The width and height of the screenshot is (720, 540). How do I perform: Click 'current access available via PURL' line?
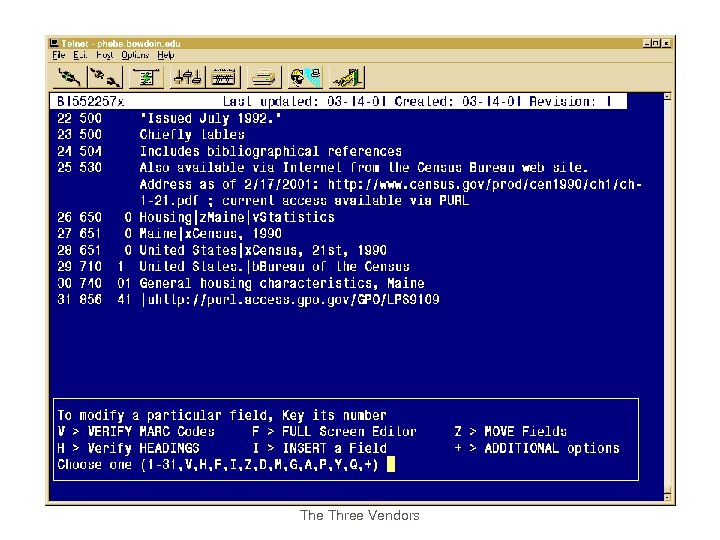(x=345, y=201)
